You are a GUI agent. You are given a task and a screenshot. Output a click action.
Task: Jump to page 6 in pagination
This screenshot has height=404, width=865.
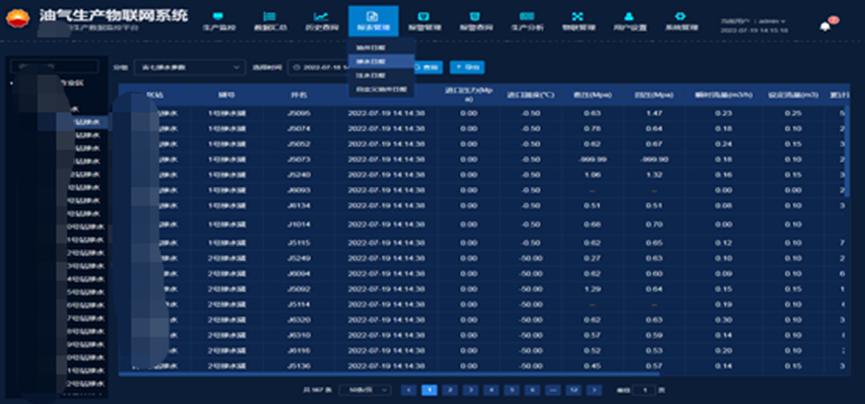point(532,390)
